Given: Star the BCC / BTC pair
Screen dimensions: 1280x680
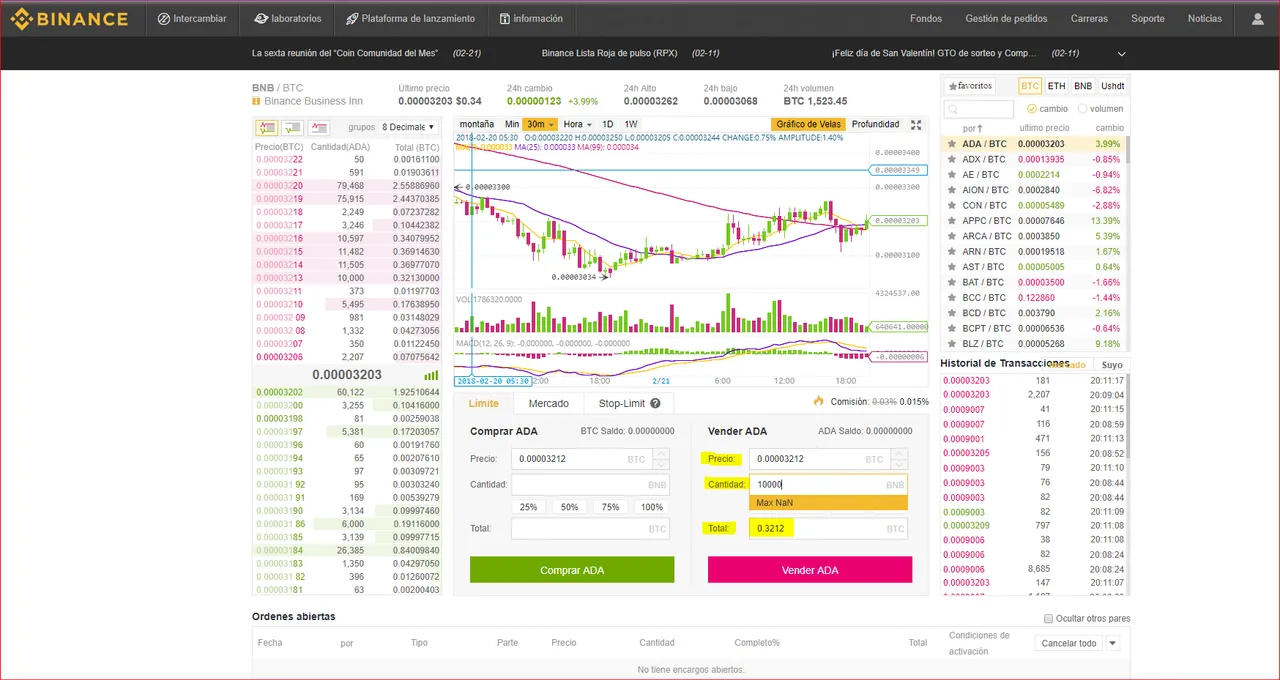Looking at the screenshot, I should 953,298.
